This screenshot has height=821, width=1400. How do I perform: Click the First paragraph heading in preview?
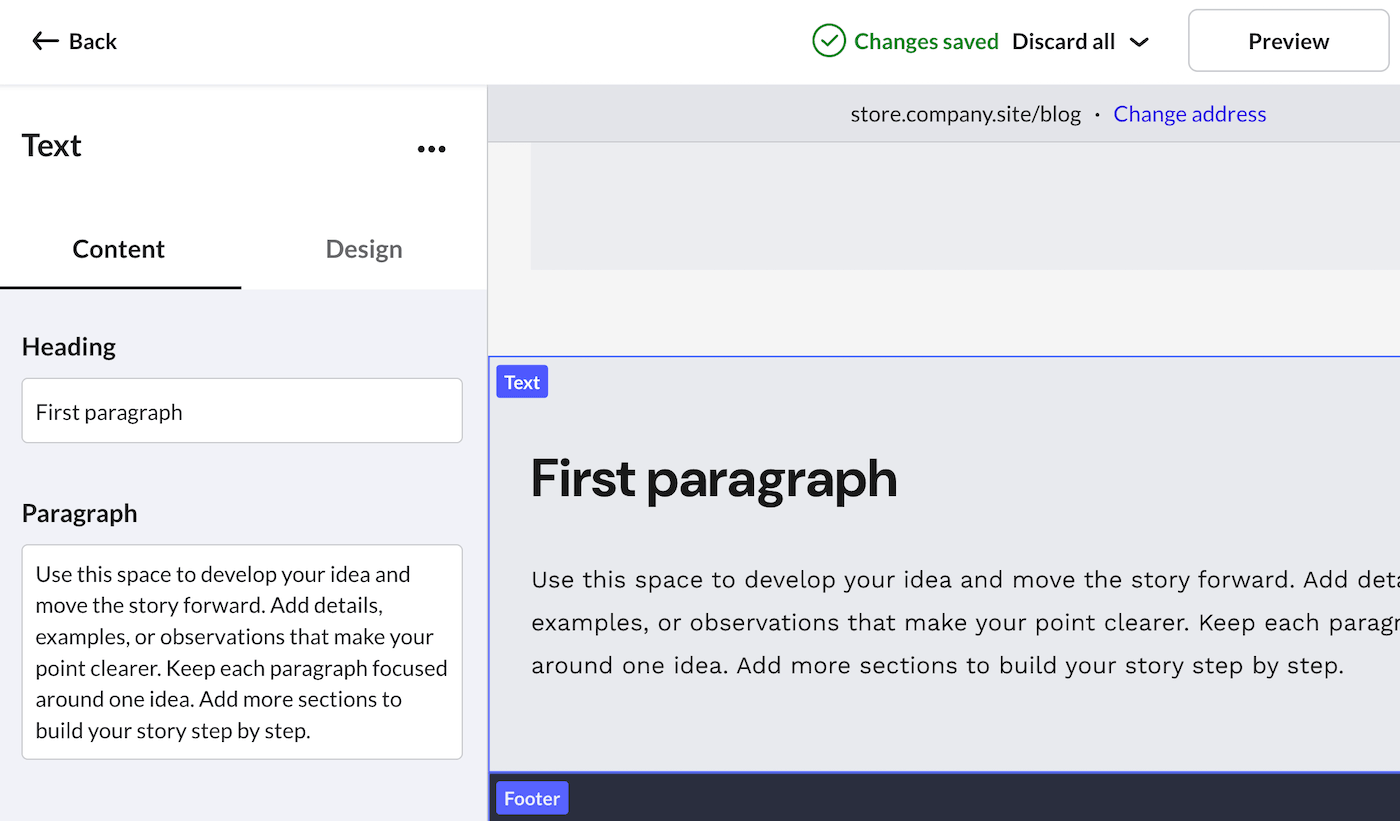coord(714,479)
